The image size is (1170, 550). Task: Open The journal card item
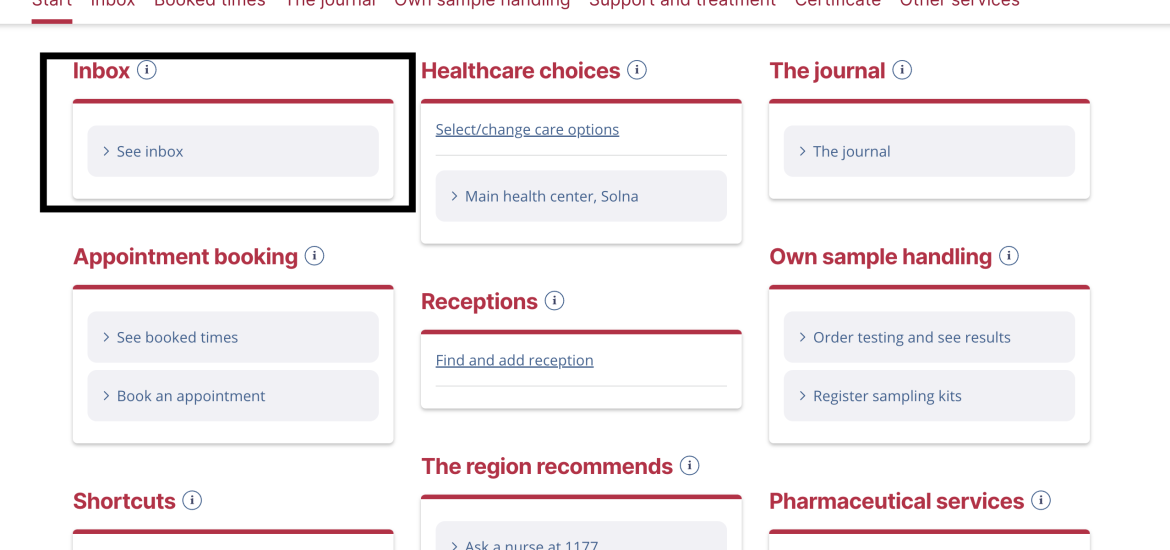pos(929,151)
